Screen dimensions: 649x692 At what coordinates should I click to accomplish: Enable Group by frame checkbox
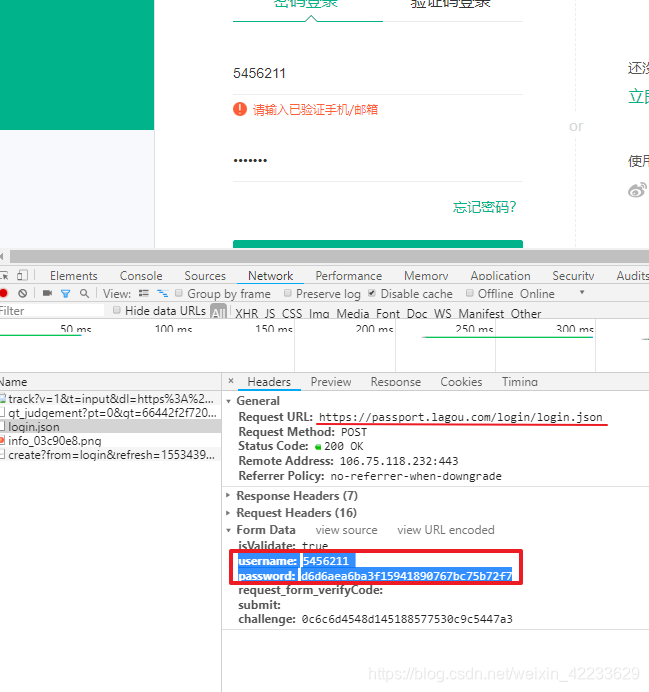[x=179, y=293]
